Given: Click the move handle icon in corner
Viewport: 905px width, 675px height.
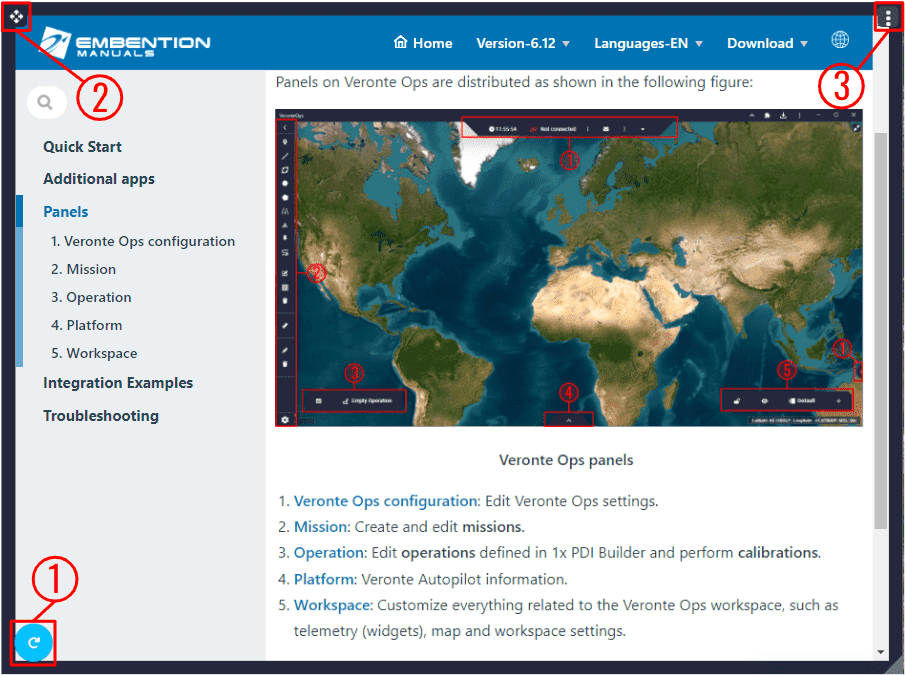Looking at the screenshot, I should click(16, 16).
